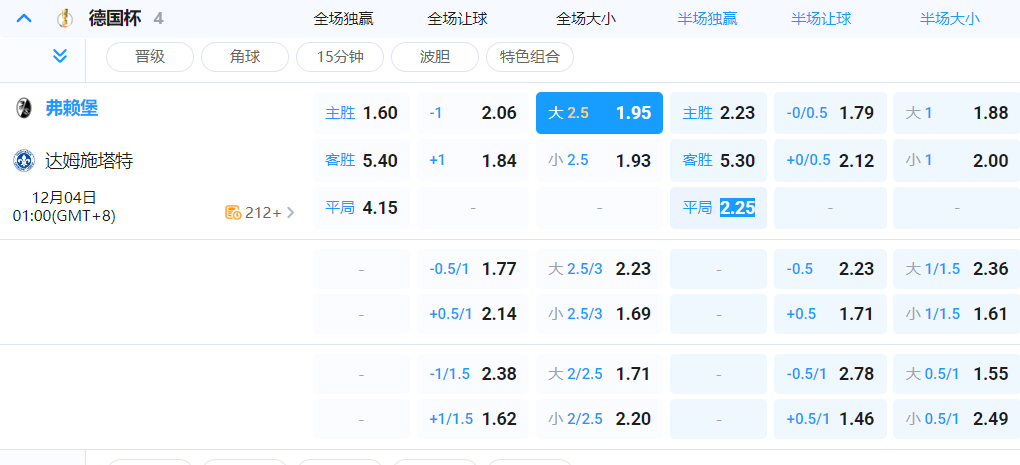Collapse the 德国杯 league section chevron
The height and width of the screenshot is (465, 1020).
(x=24, y=18)
